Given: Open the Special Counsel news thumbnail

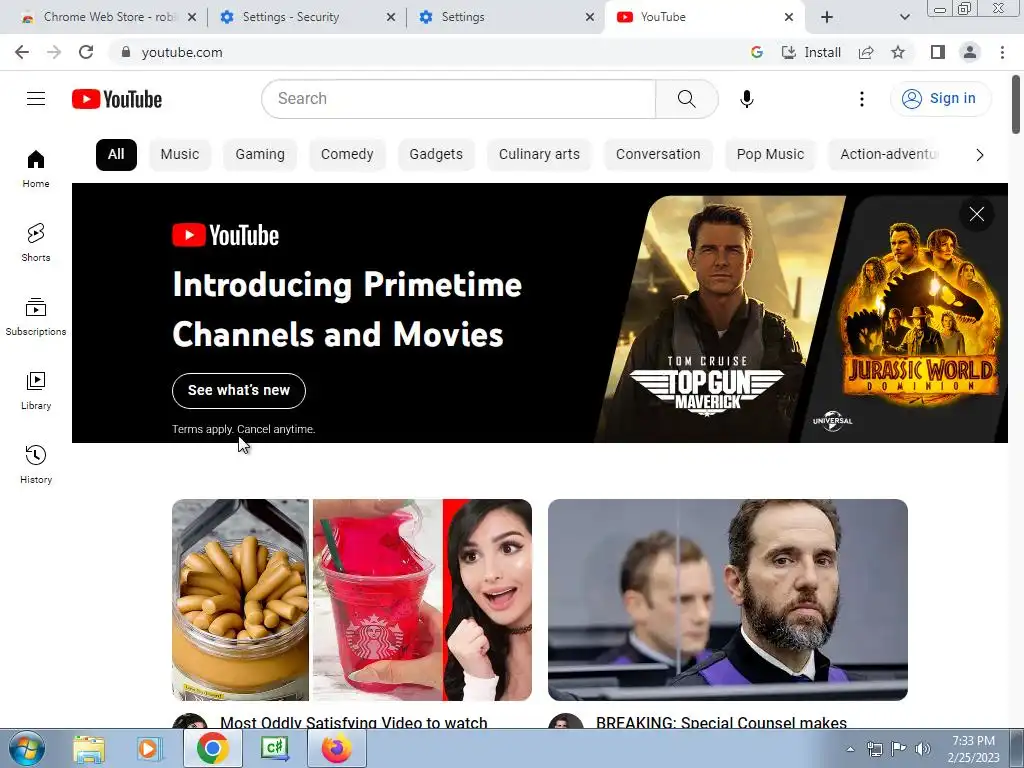Looking at the screenshot, I should 728,600.
